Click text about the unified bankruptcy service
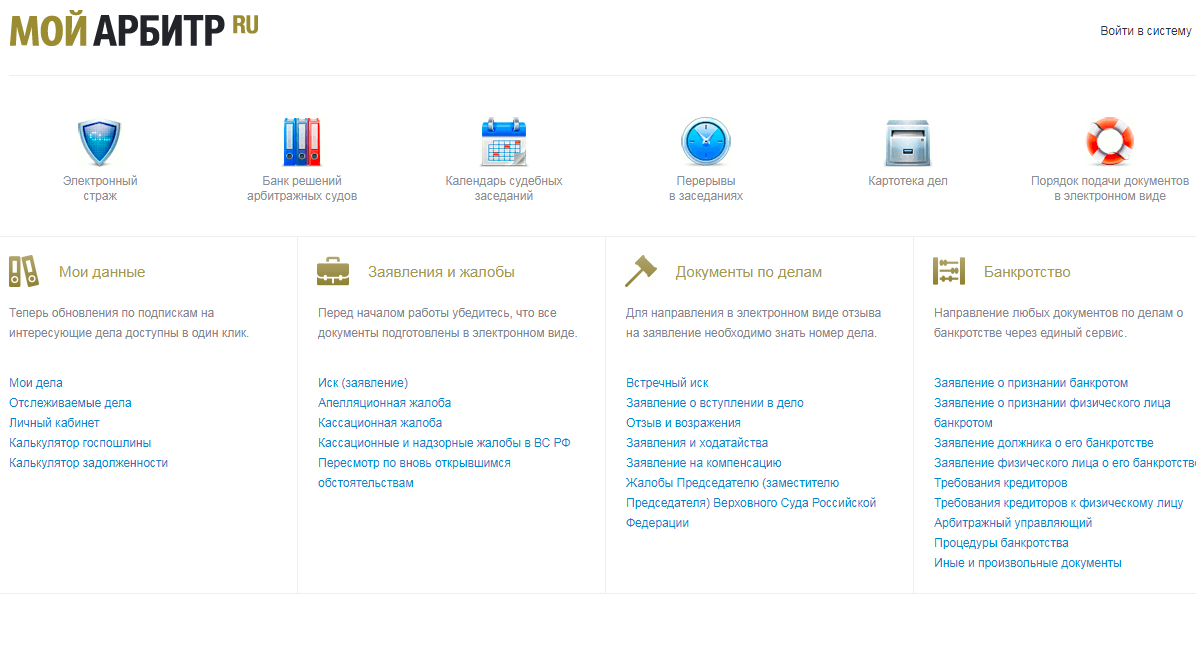 click(1059, 323)
